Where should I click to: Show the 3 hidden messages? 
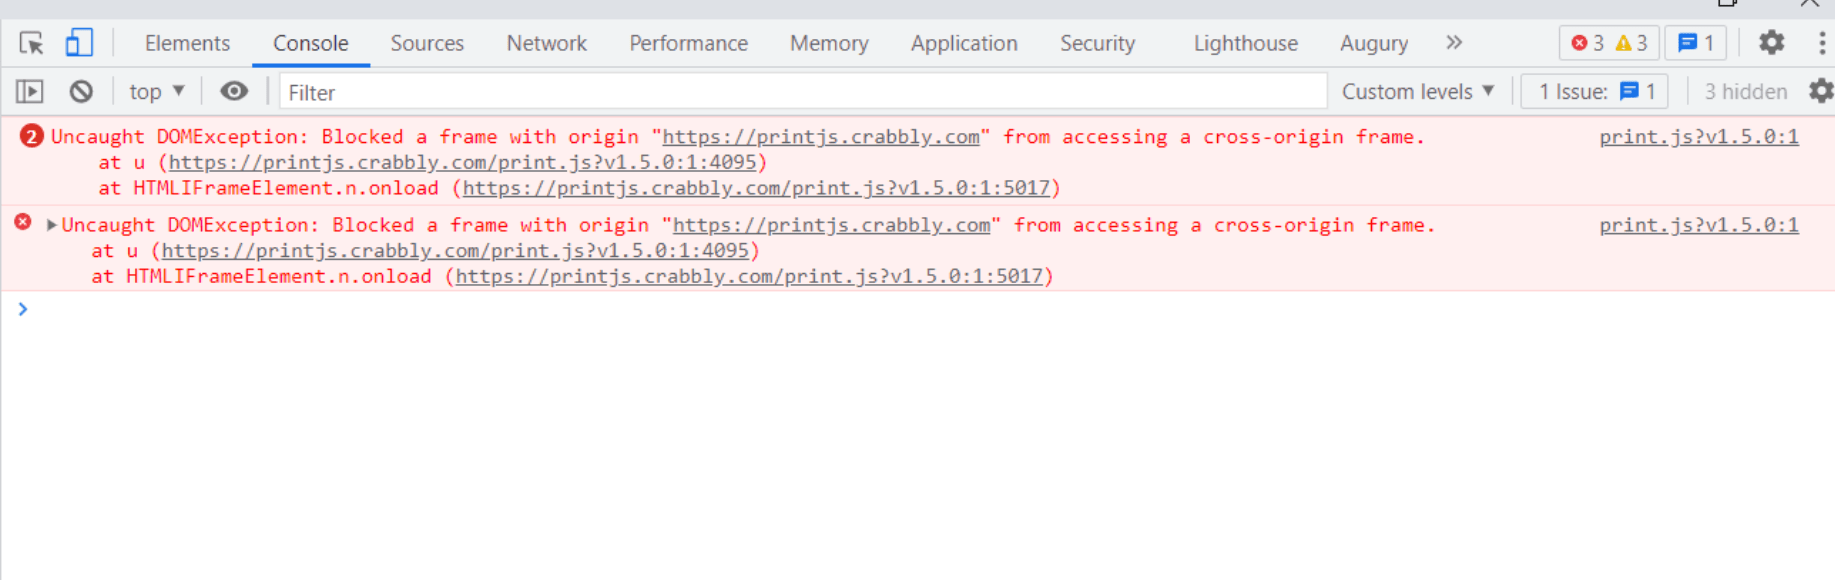point(1745,91)
